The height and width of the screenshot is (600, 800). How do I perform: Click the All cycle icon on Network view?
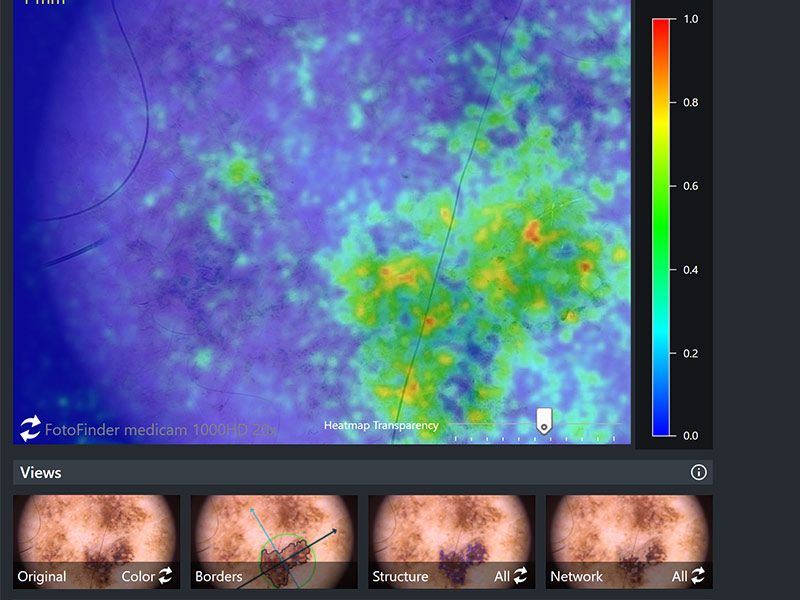(x=697, y=576)
